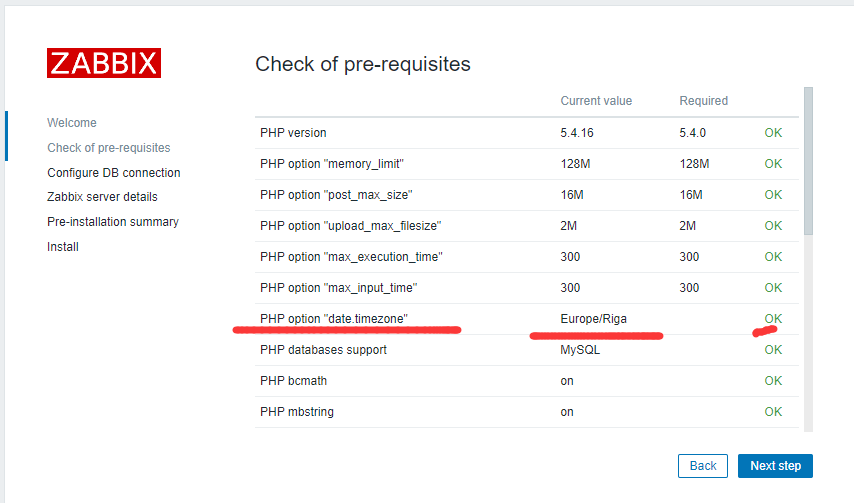This screenshot has height=503, width=854.
Task: Go back with the Back button
Action: pyautogui.click(x=703, y=466)
